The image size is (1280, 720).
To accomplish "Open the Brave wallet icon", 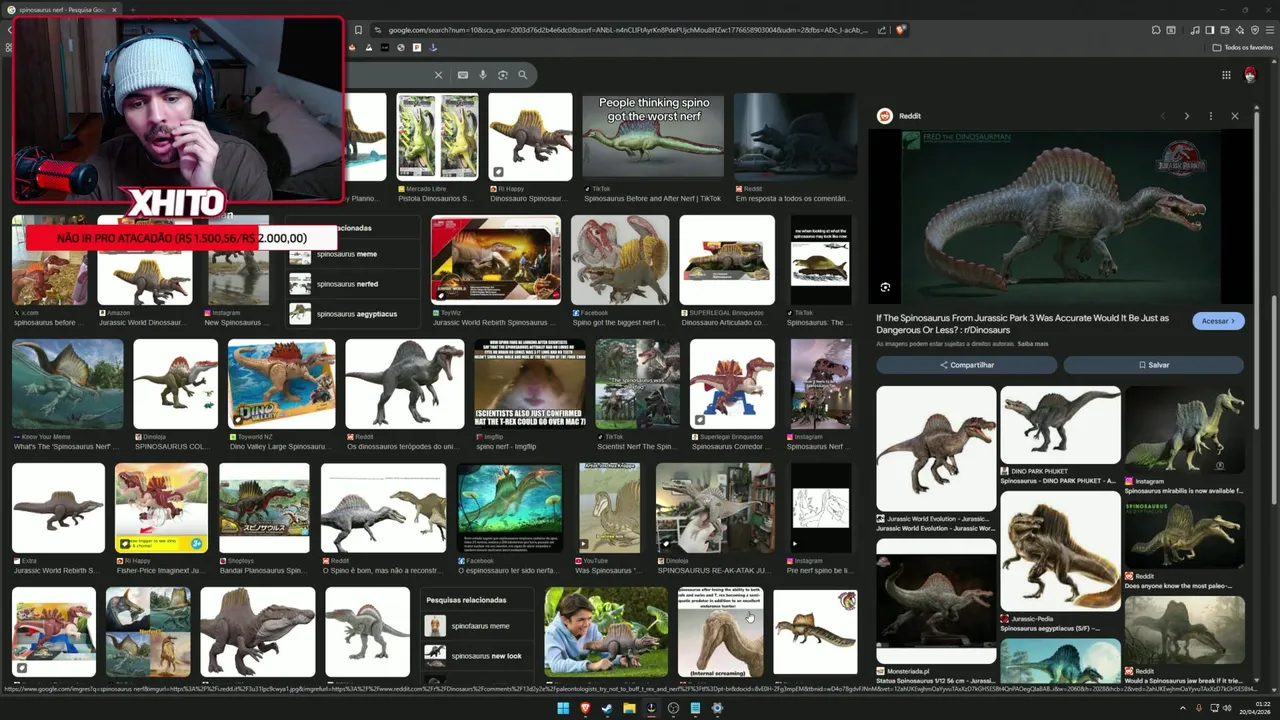I will pos(1223,30).
